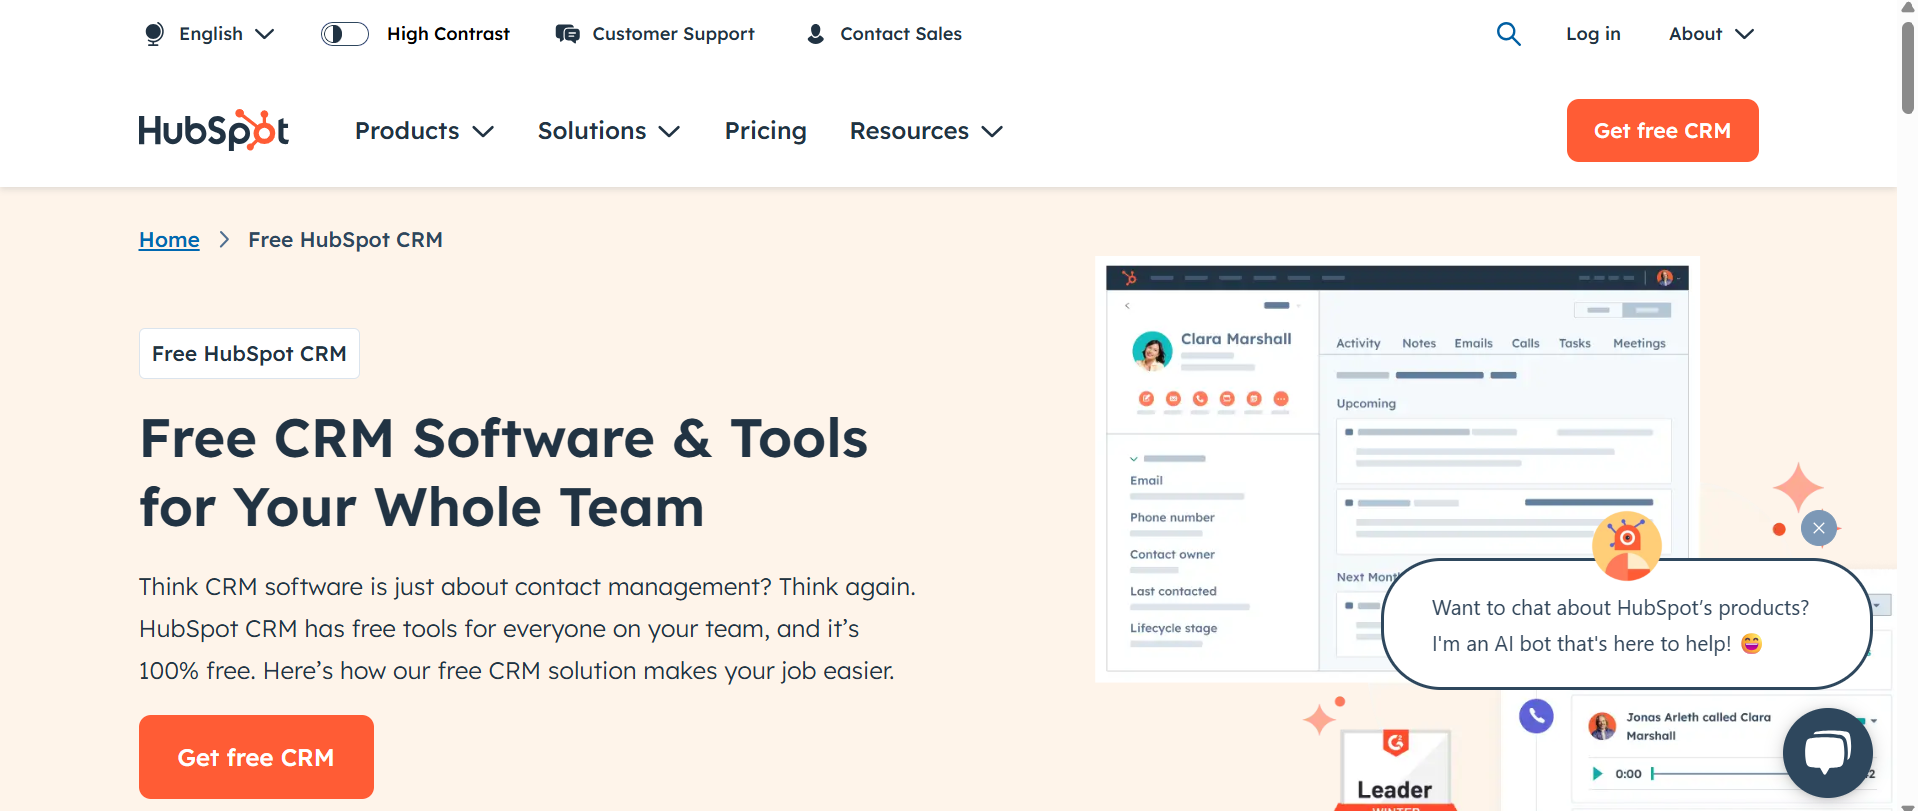Click the HubSpot bot avatar
This screenshot has width=1918, height=811.
pos(1626,546)
